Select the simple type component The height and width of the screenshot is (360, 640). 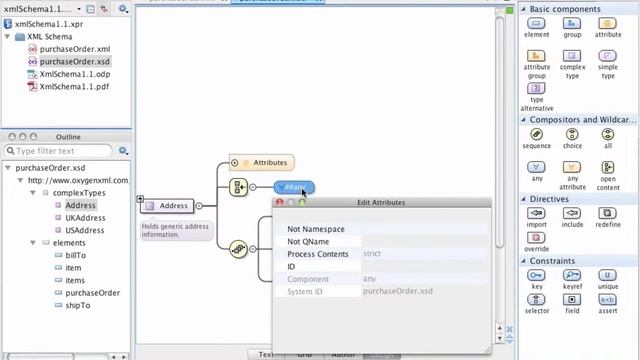(x=607, y=56)
